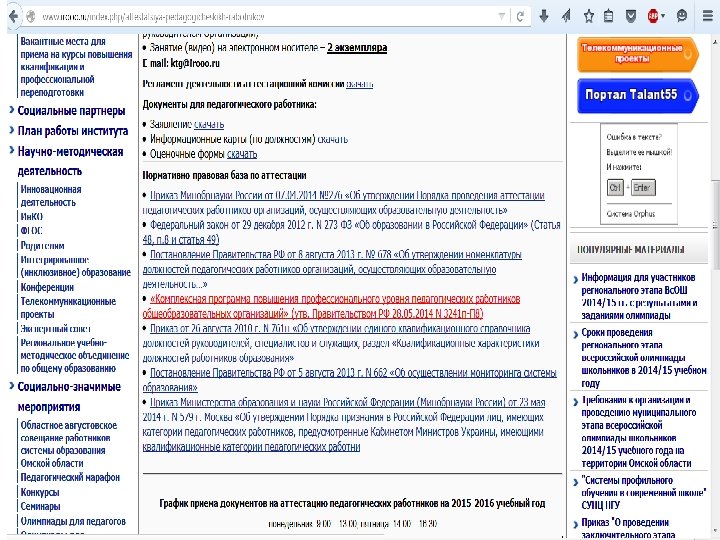Image resolution: width=720 pixels, height=540 pixels.
Task: Open the Hello chat smiley icon
Action: click(x=682, y=17)
